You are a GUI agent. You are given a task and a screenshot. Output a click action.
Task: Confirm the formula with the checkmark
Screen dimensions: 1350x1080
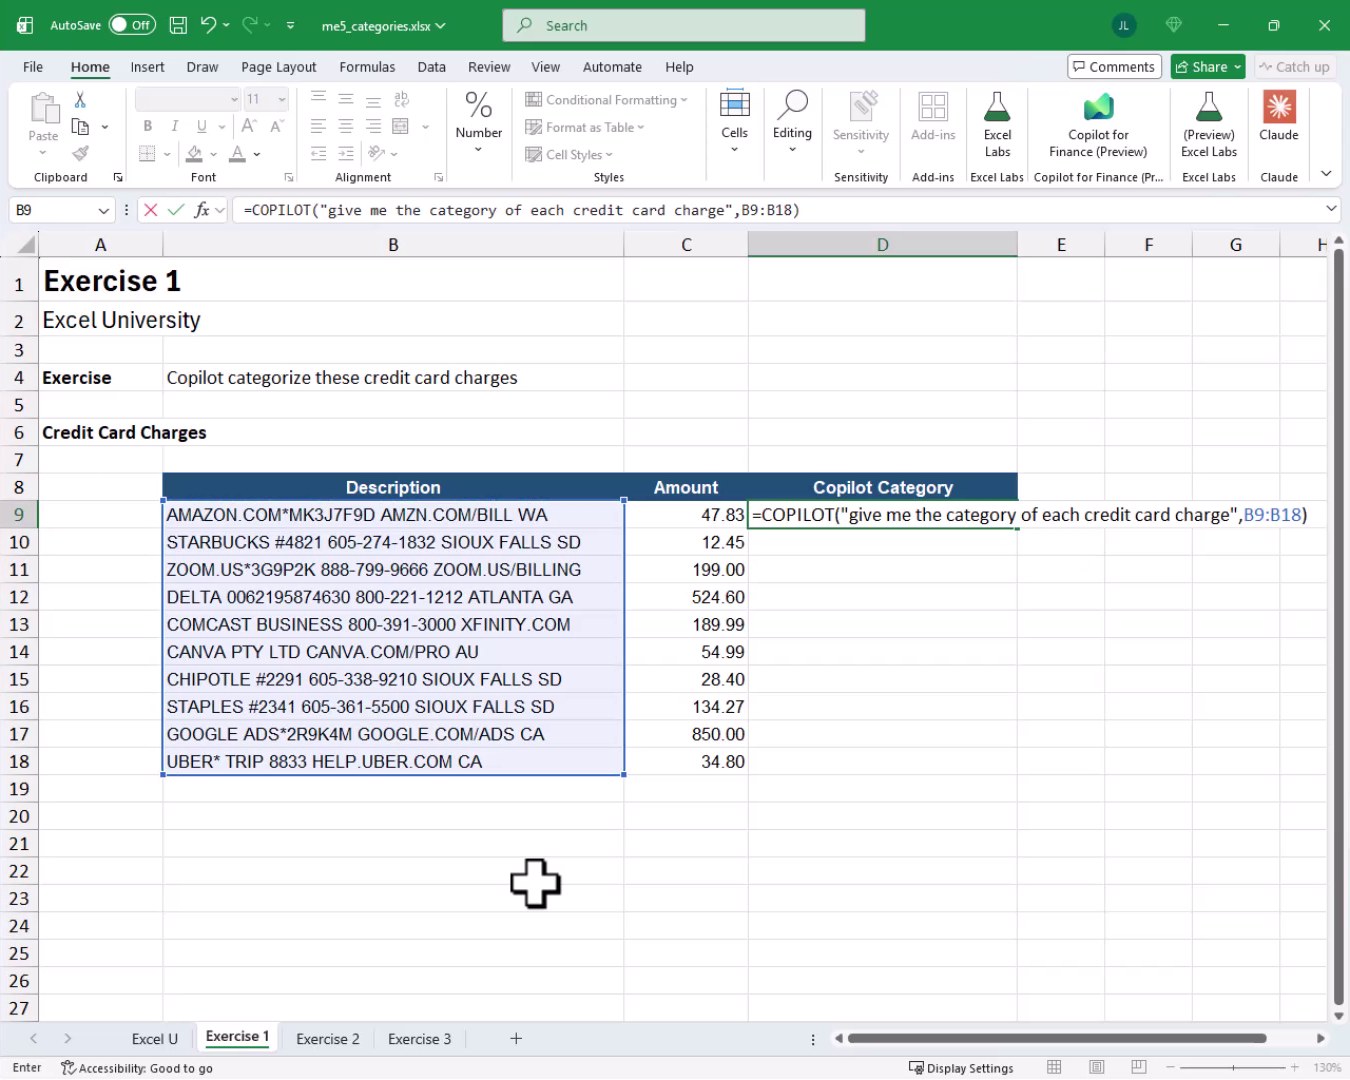coord(176,210)
